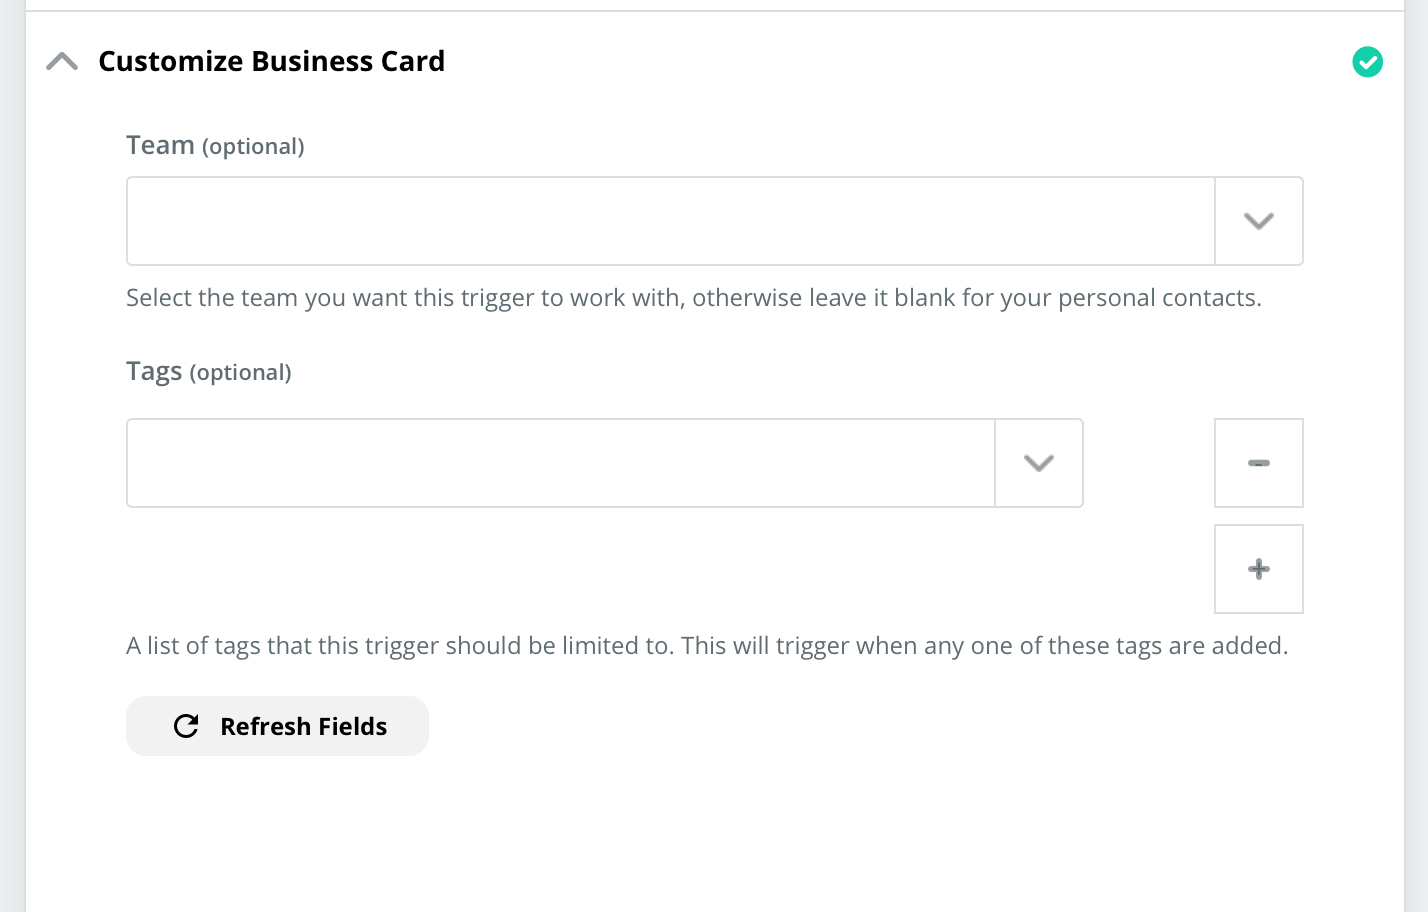Click the green completed checkmark icon

point(1367,62)
